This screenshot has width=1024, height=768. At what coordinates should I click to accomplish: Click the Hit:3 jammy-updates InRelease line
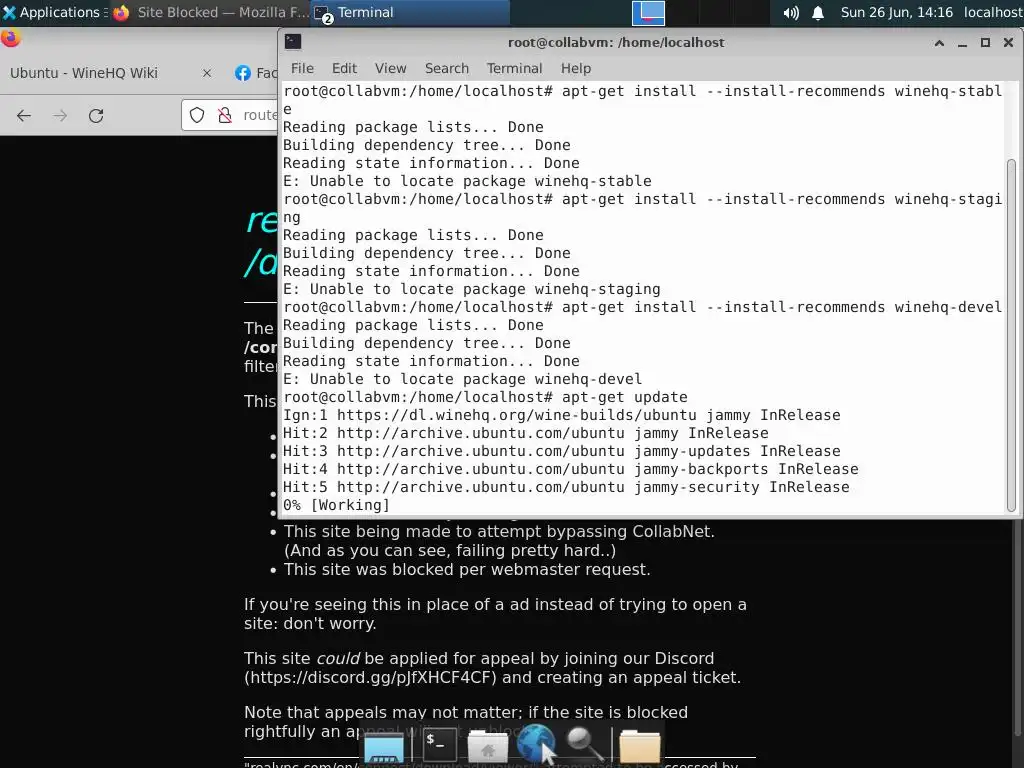pos(562,451)
